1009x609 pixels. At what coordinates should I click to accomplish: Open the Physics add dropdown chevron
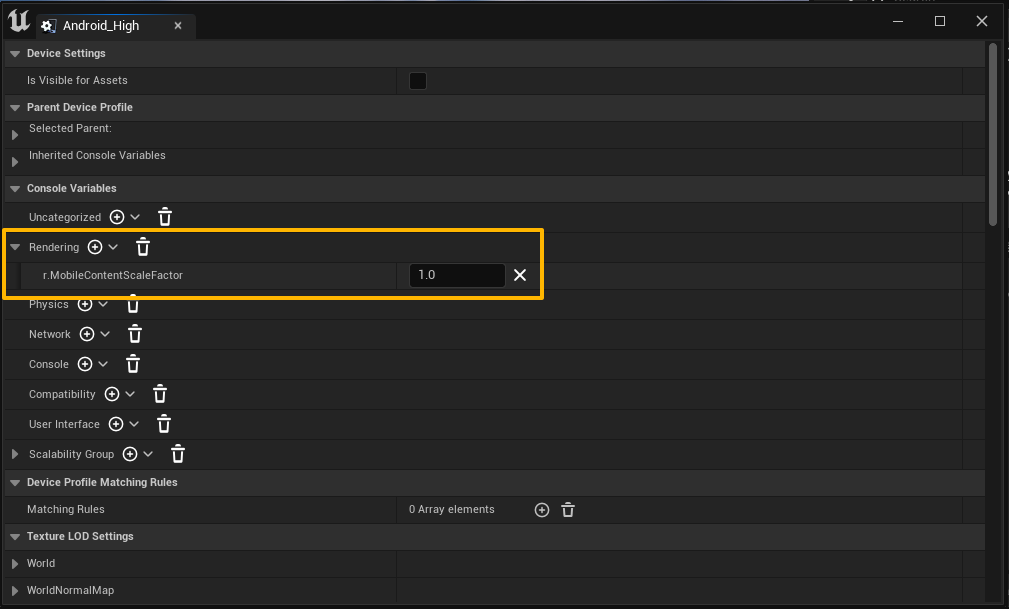point(103,304)
